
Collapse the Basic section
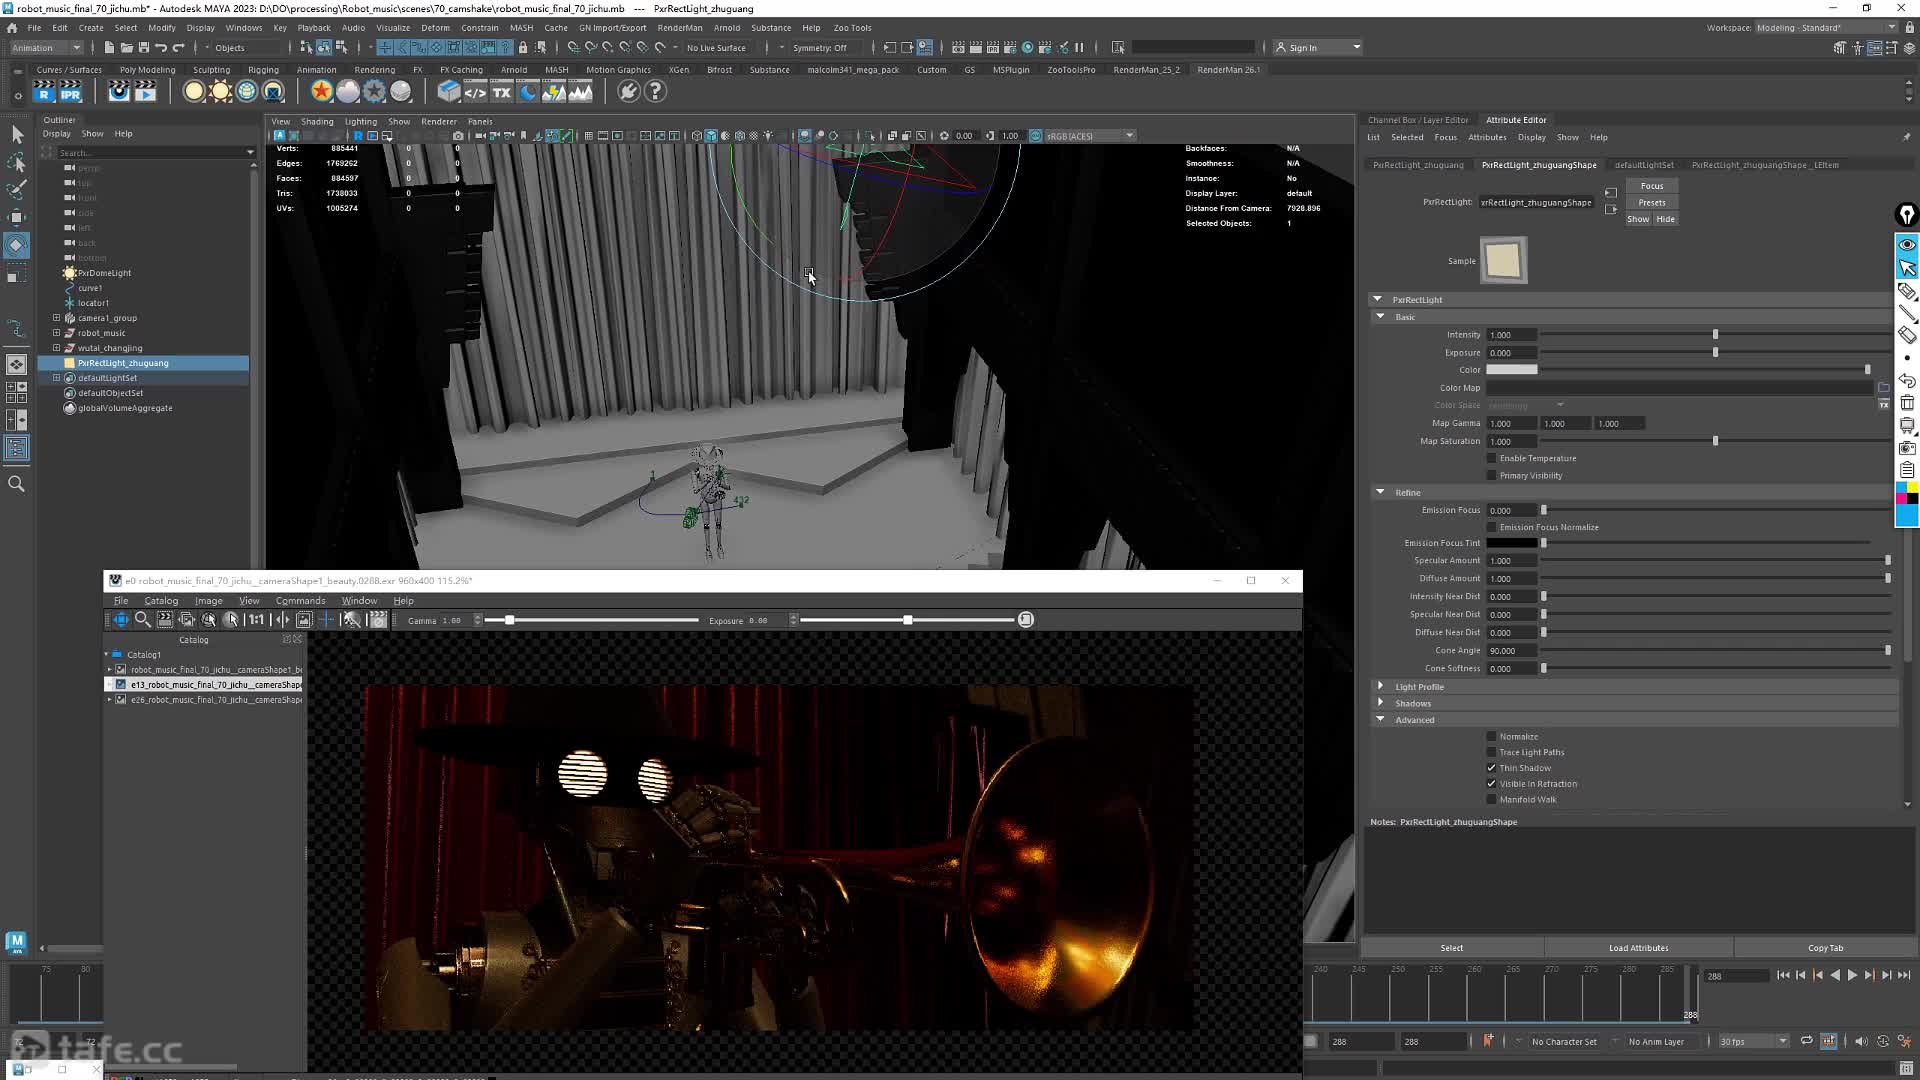1381,317
